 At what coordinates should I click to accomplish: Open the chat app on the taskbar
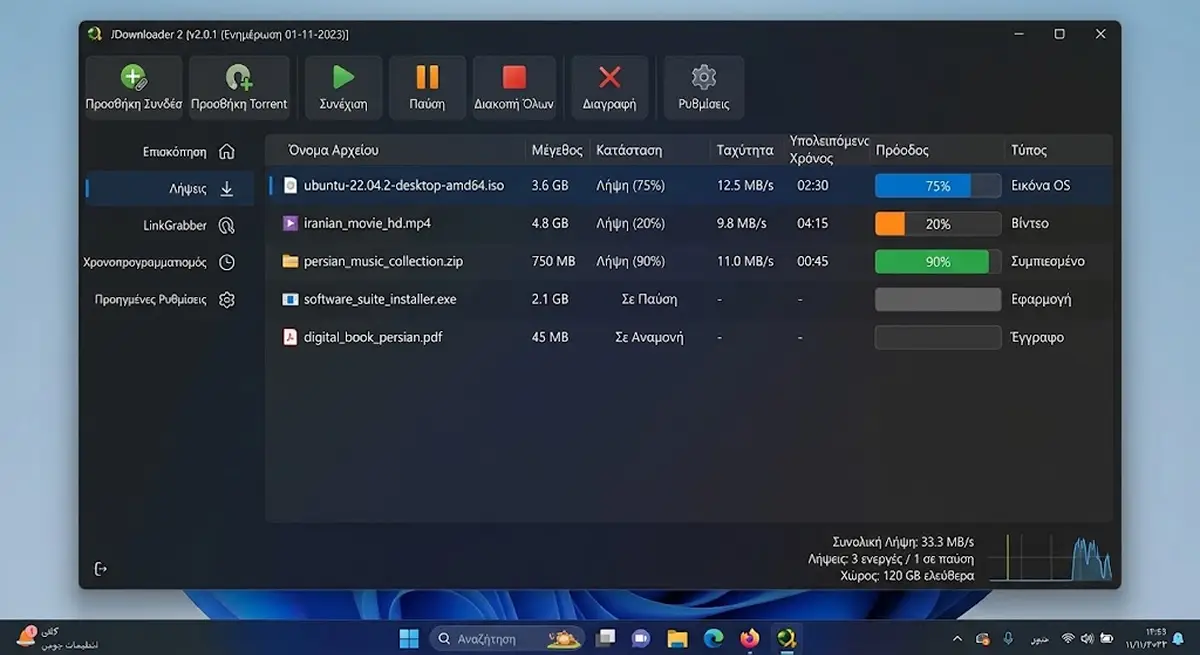coord(641,638)
